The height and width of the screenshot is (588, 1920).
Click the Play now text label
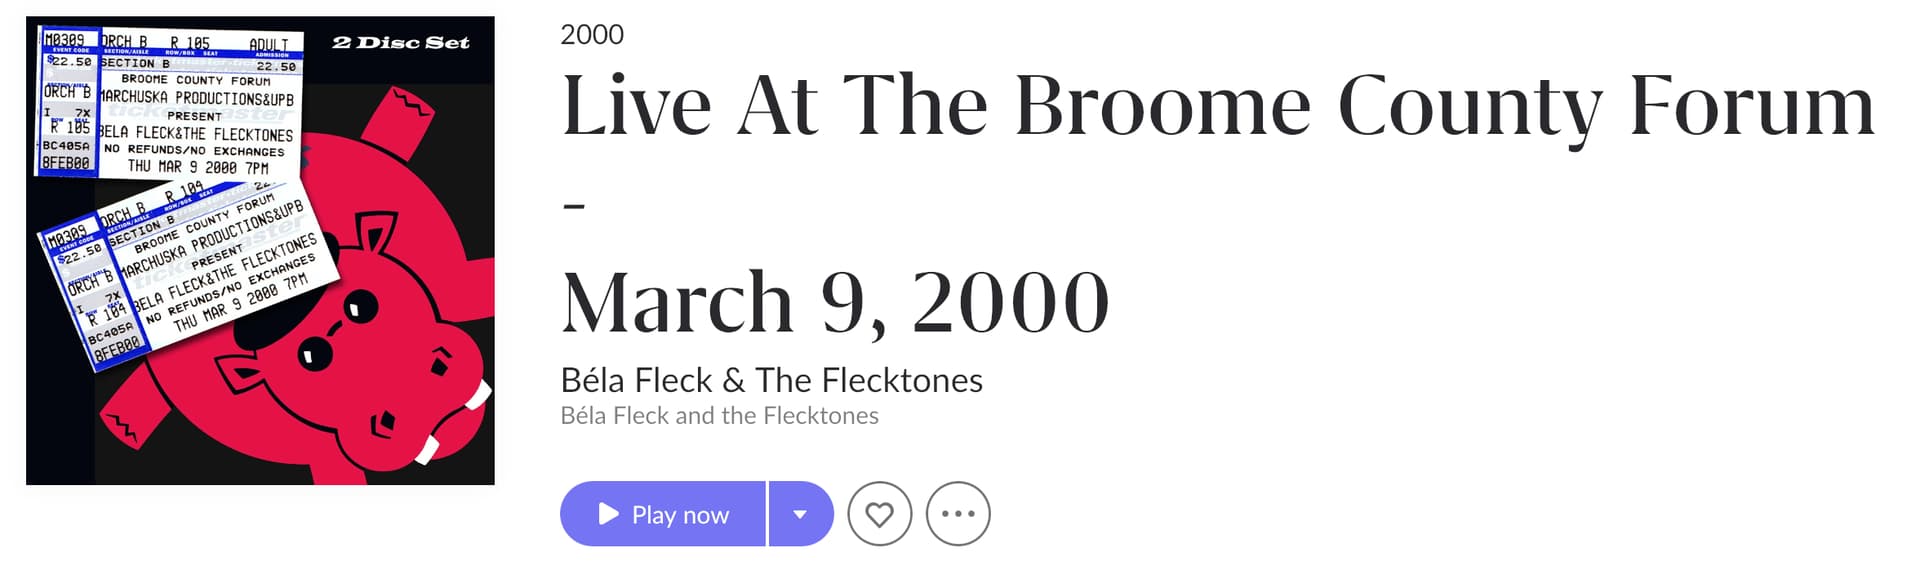(680, 515)
